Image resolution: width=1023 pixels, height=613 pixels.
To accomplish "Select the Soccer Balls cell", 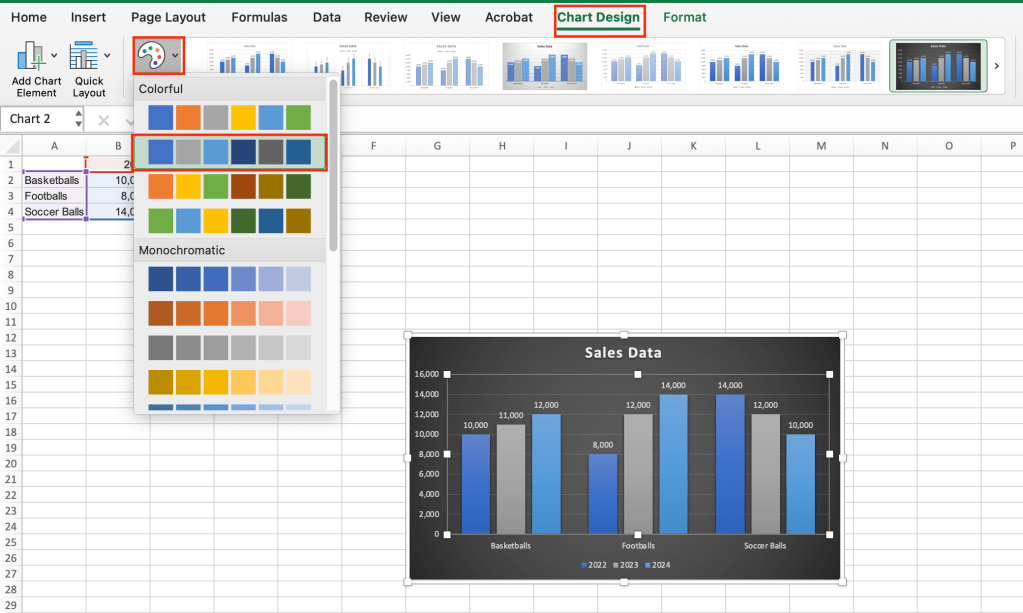I will 54,211.
